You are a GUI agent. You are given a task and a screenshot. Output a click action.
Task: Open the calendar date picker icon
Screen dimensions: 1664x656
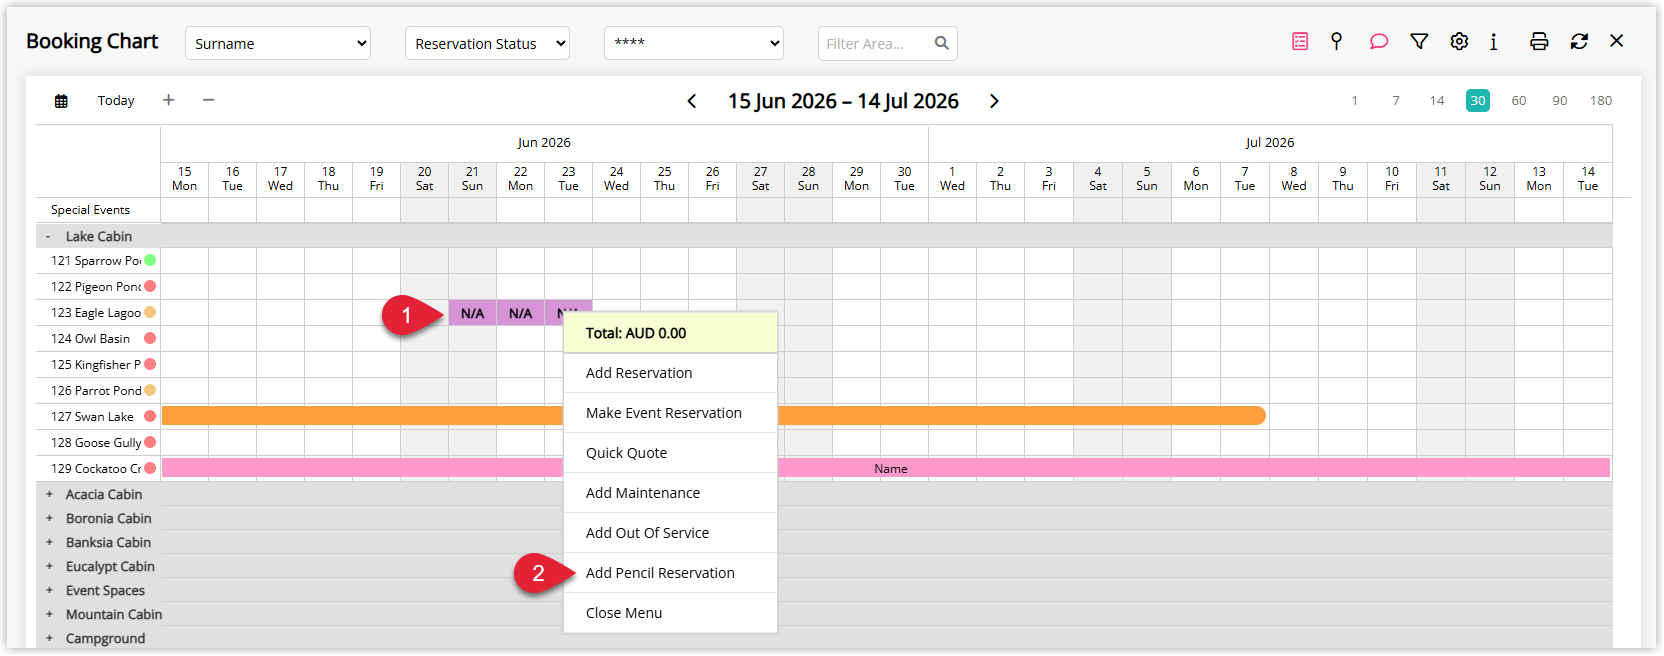61,101
